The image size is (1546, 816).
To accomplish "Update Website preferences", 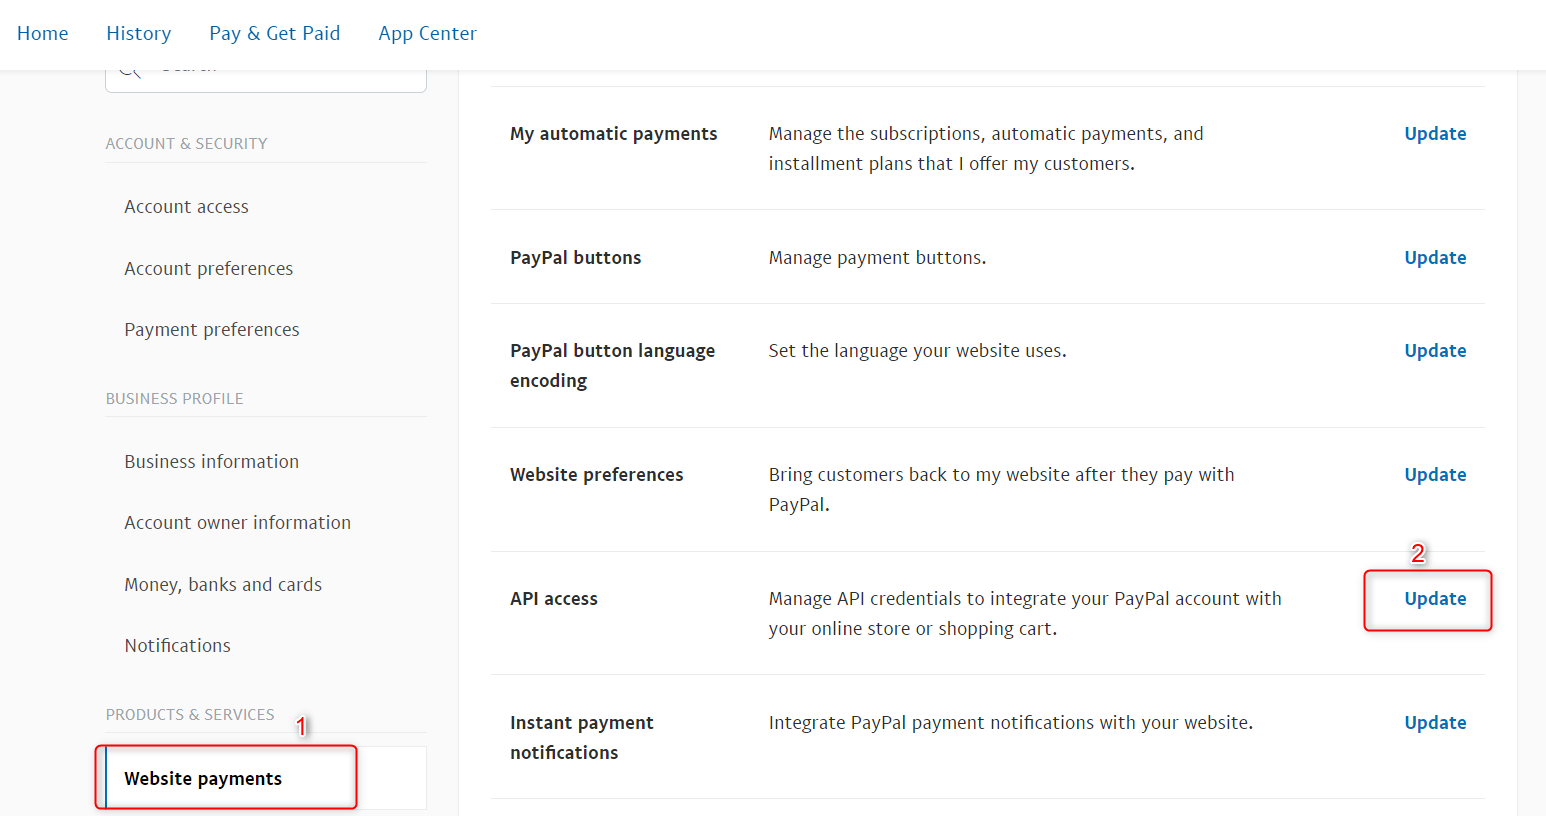I will [x=1435, y=475].
